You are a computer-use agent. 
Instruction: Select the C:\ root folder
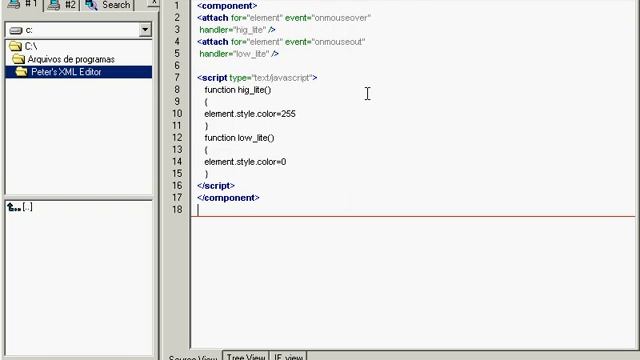click(x=31, y=46)
